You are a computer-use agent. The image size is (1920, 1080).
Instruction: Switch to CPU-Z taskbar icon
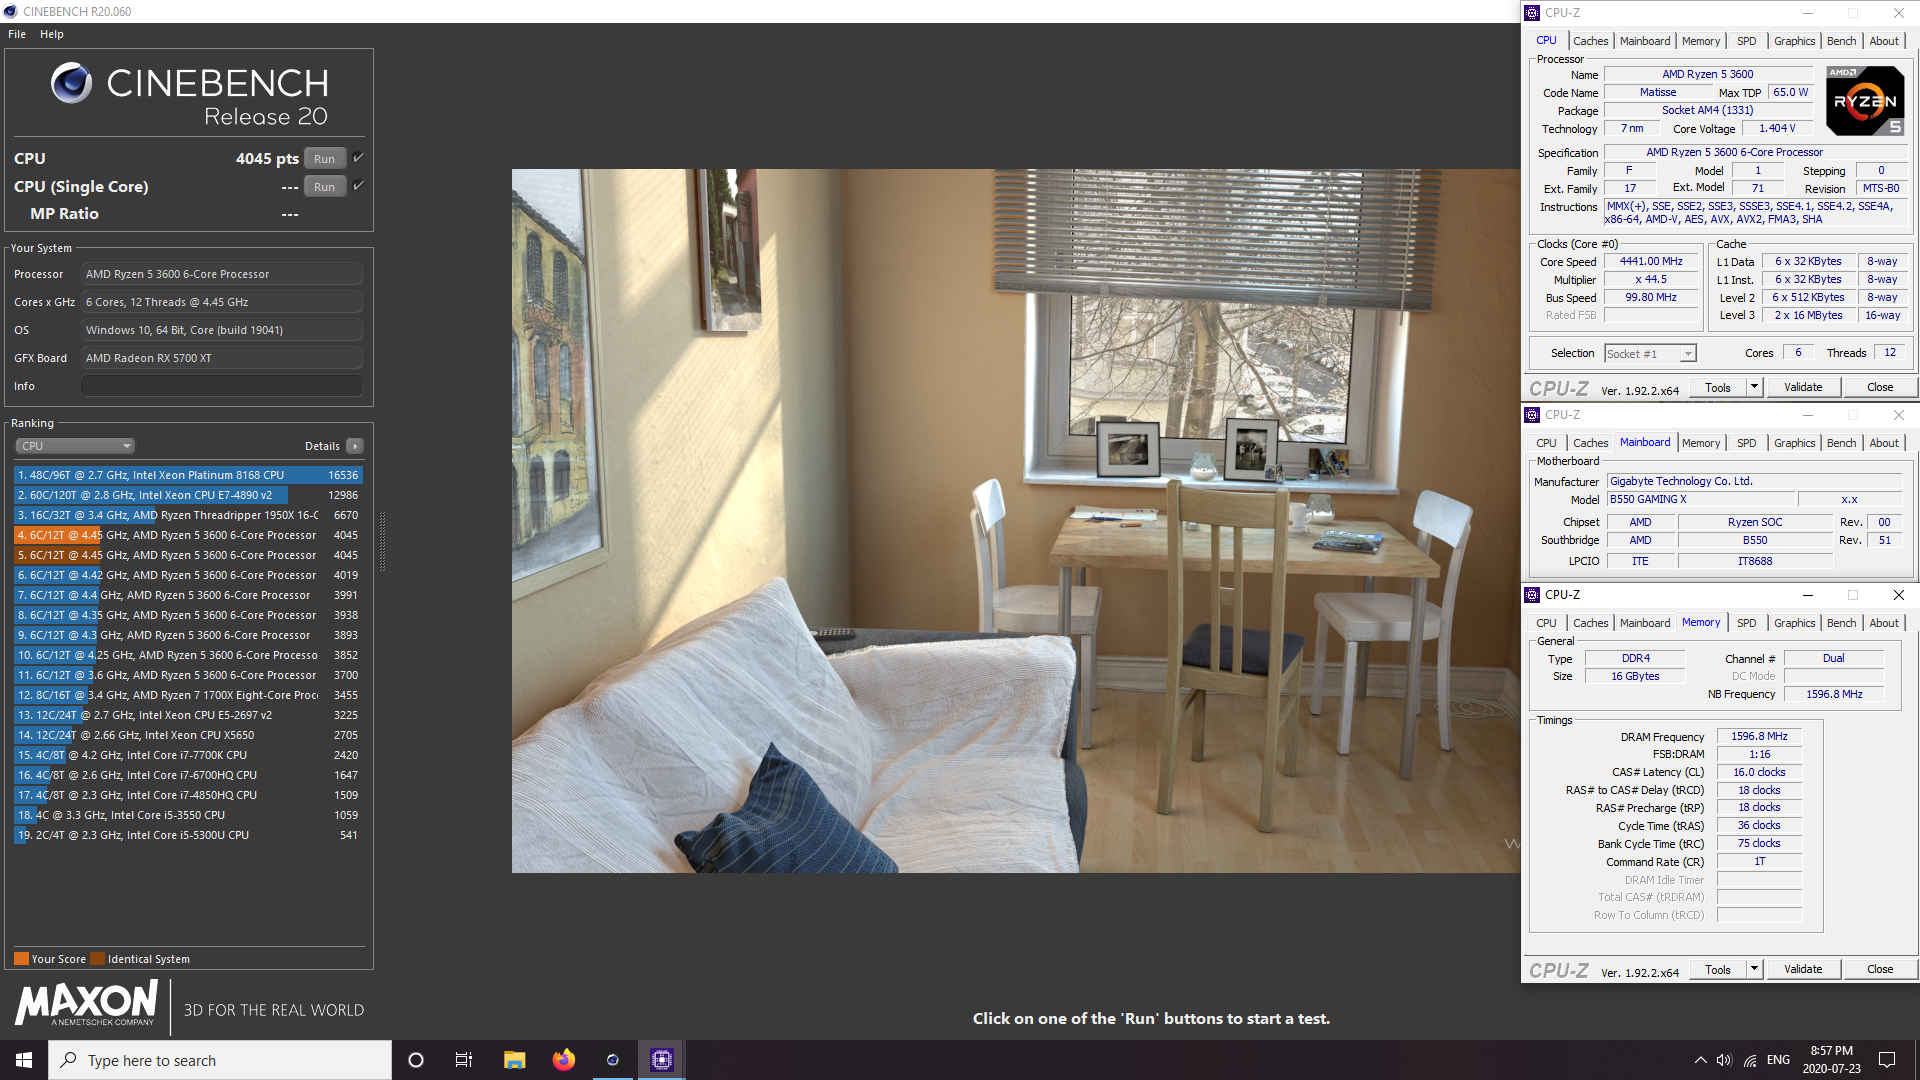tap(661, 1060)
